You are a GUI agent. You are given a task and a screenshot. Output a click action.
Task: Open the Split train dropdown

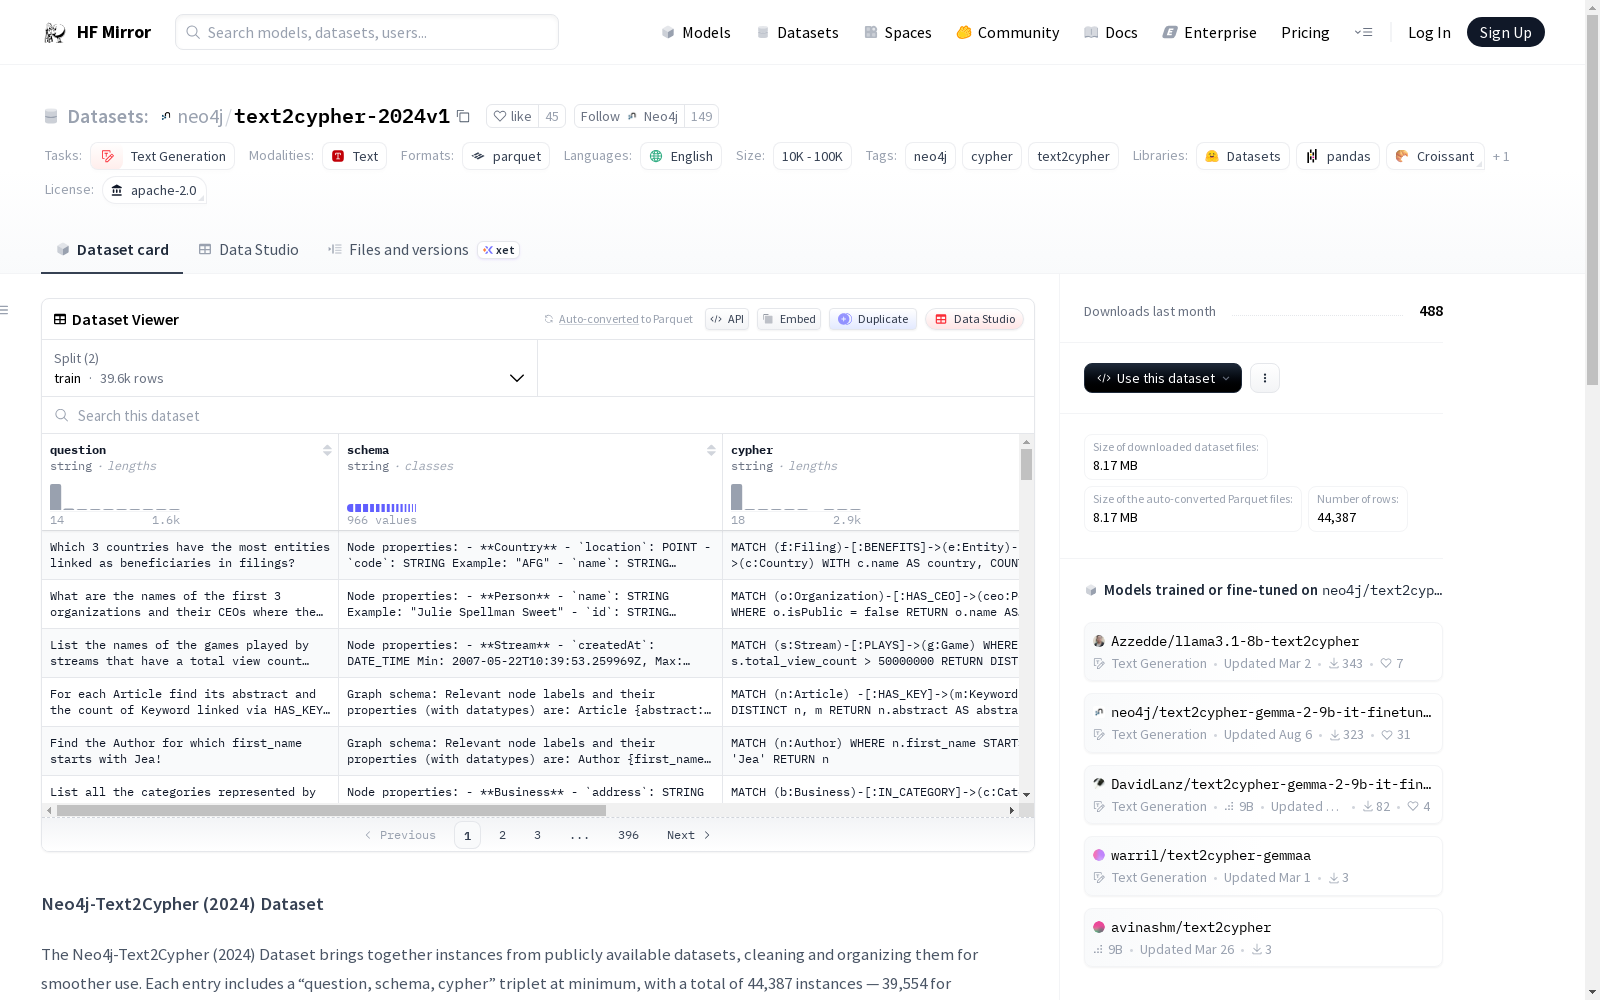click(x=289, y=368)
